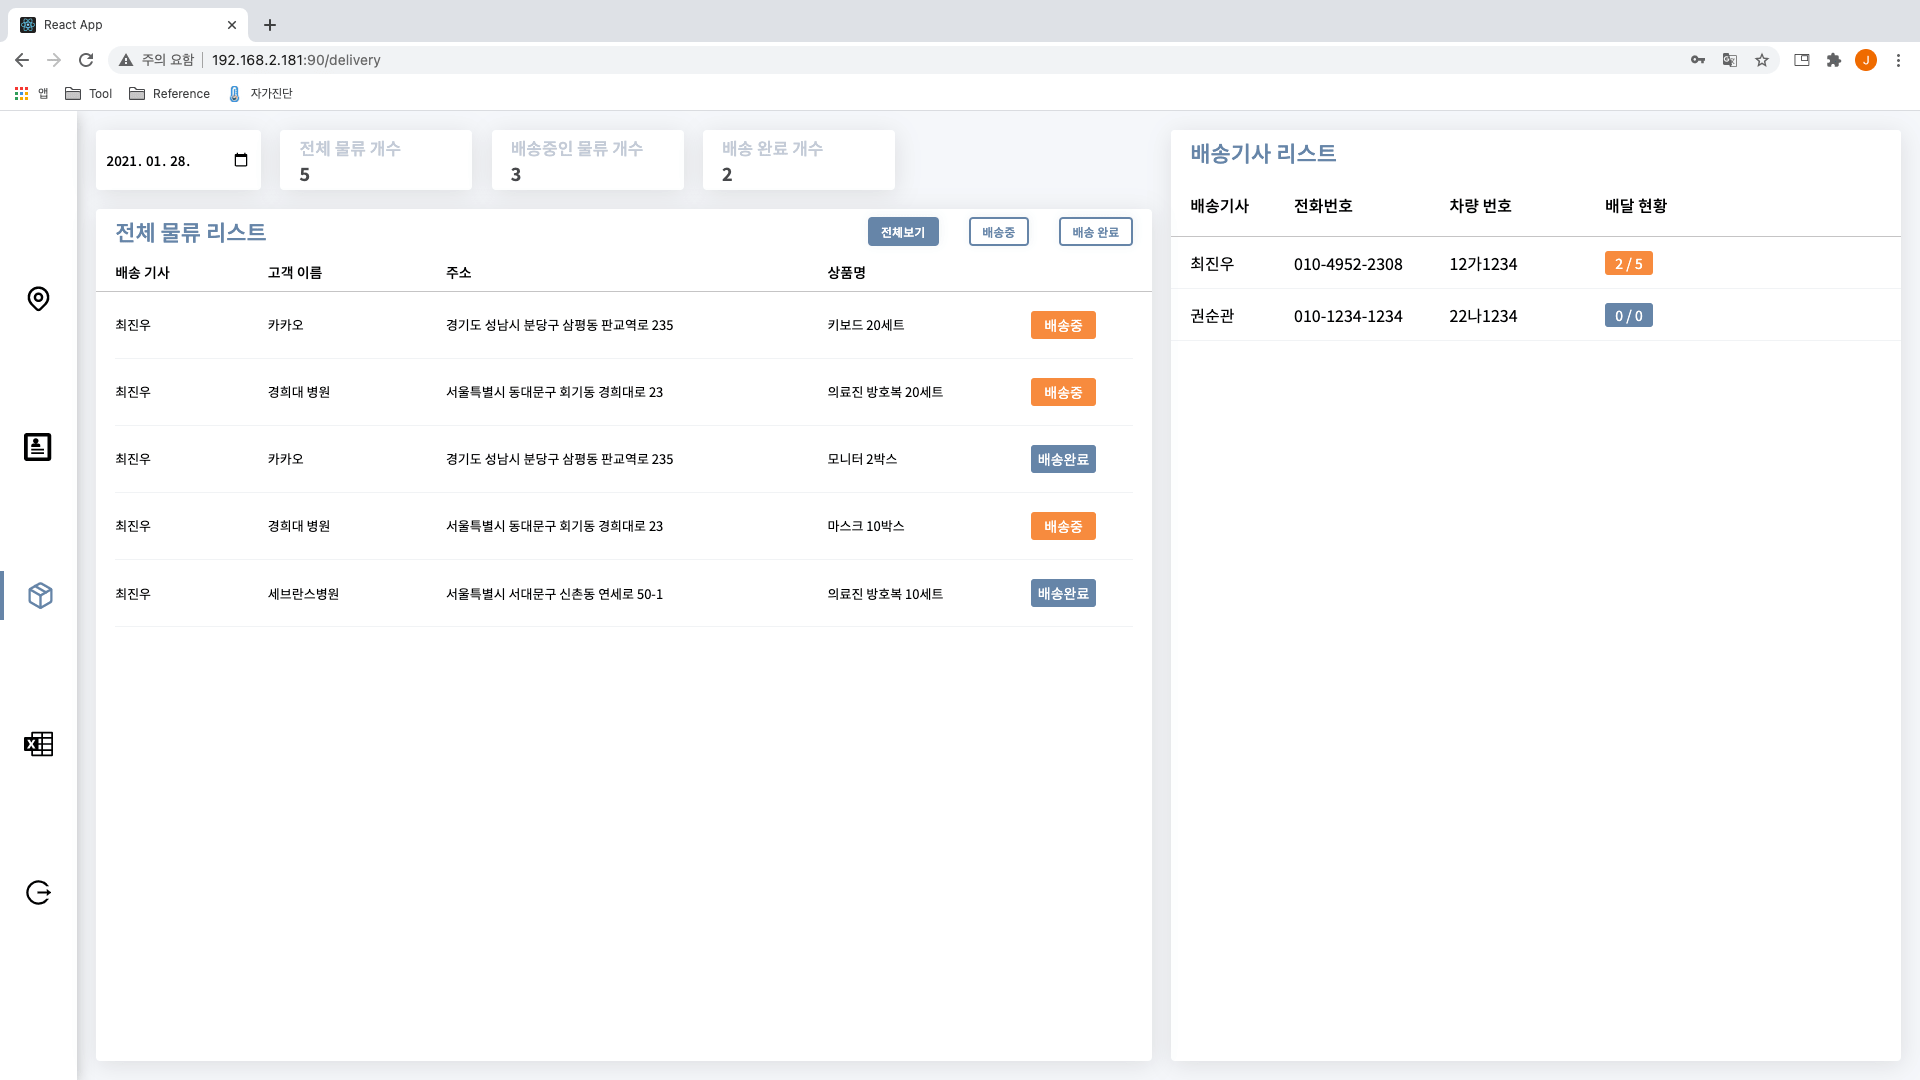Viewport: 1920px width, 1080px height.
Task: Click the browser extensions puzzle icon
Action: [x=1833, y=60]
